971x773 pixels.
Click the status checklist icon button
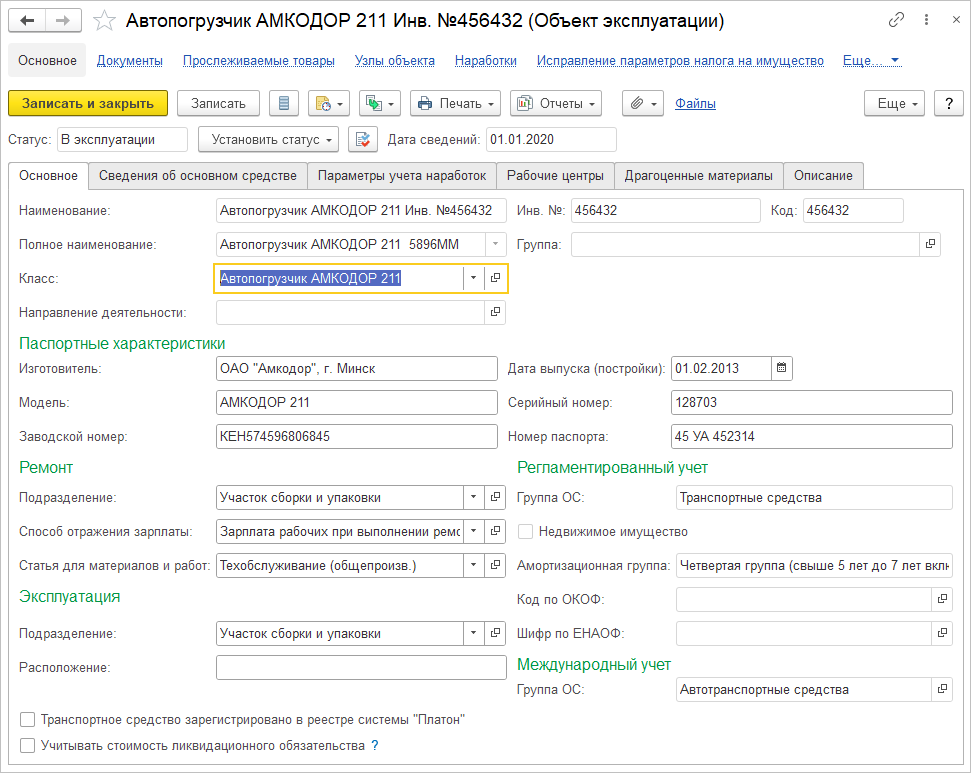click(363, 139)
